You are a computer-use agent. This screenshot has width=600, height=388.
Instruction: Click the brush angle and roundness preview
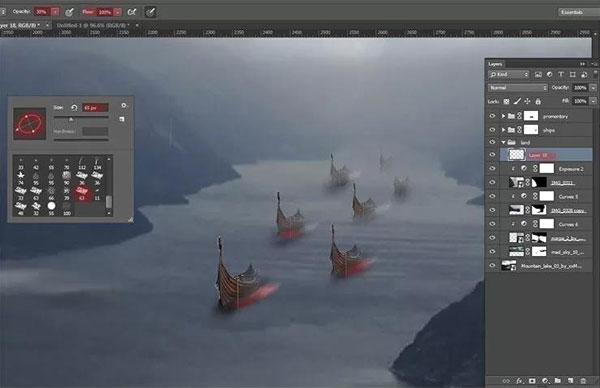click(29, 124)
